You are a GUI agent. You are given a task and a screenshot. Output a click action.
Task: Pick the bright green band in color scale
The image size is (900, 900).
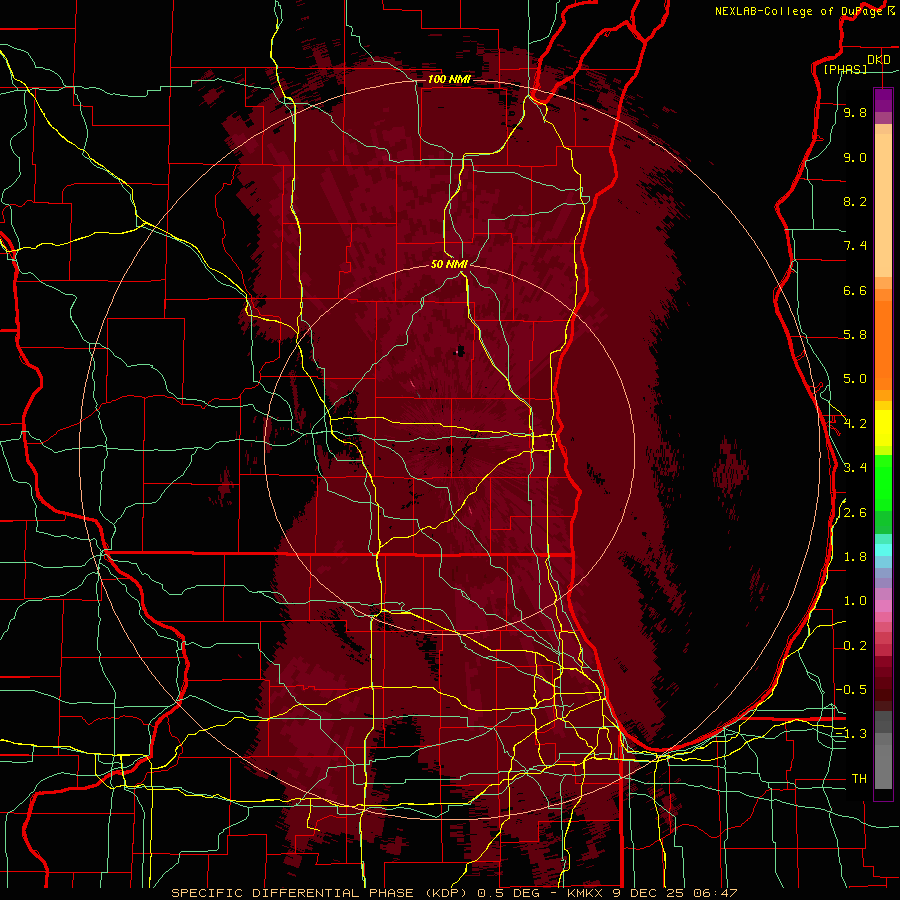(883, 482)
